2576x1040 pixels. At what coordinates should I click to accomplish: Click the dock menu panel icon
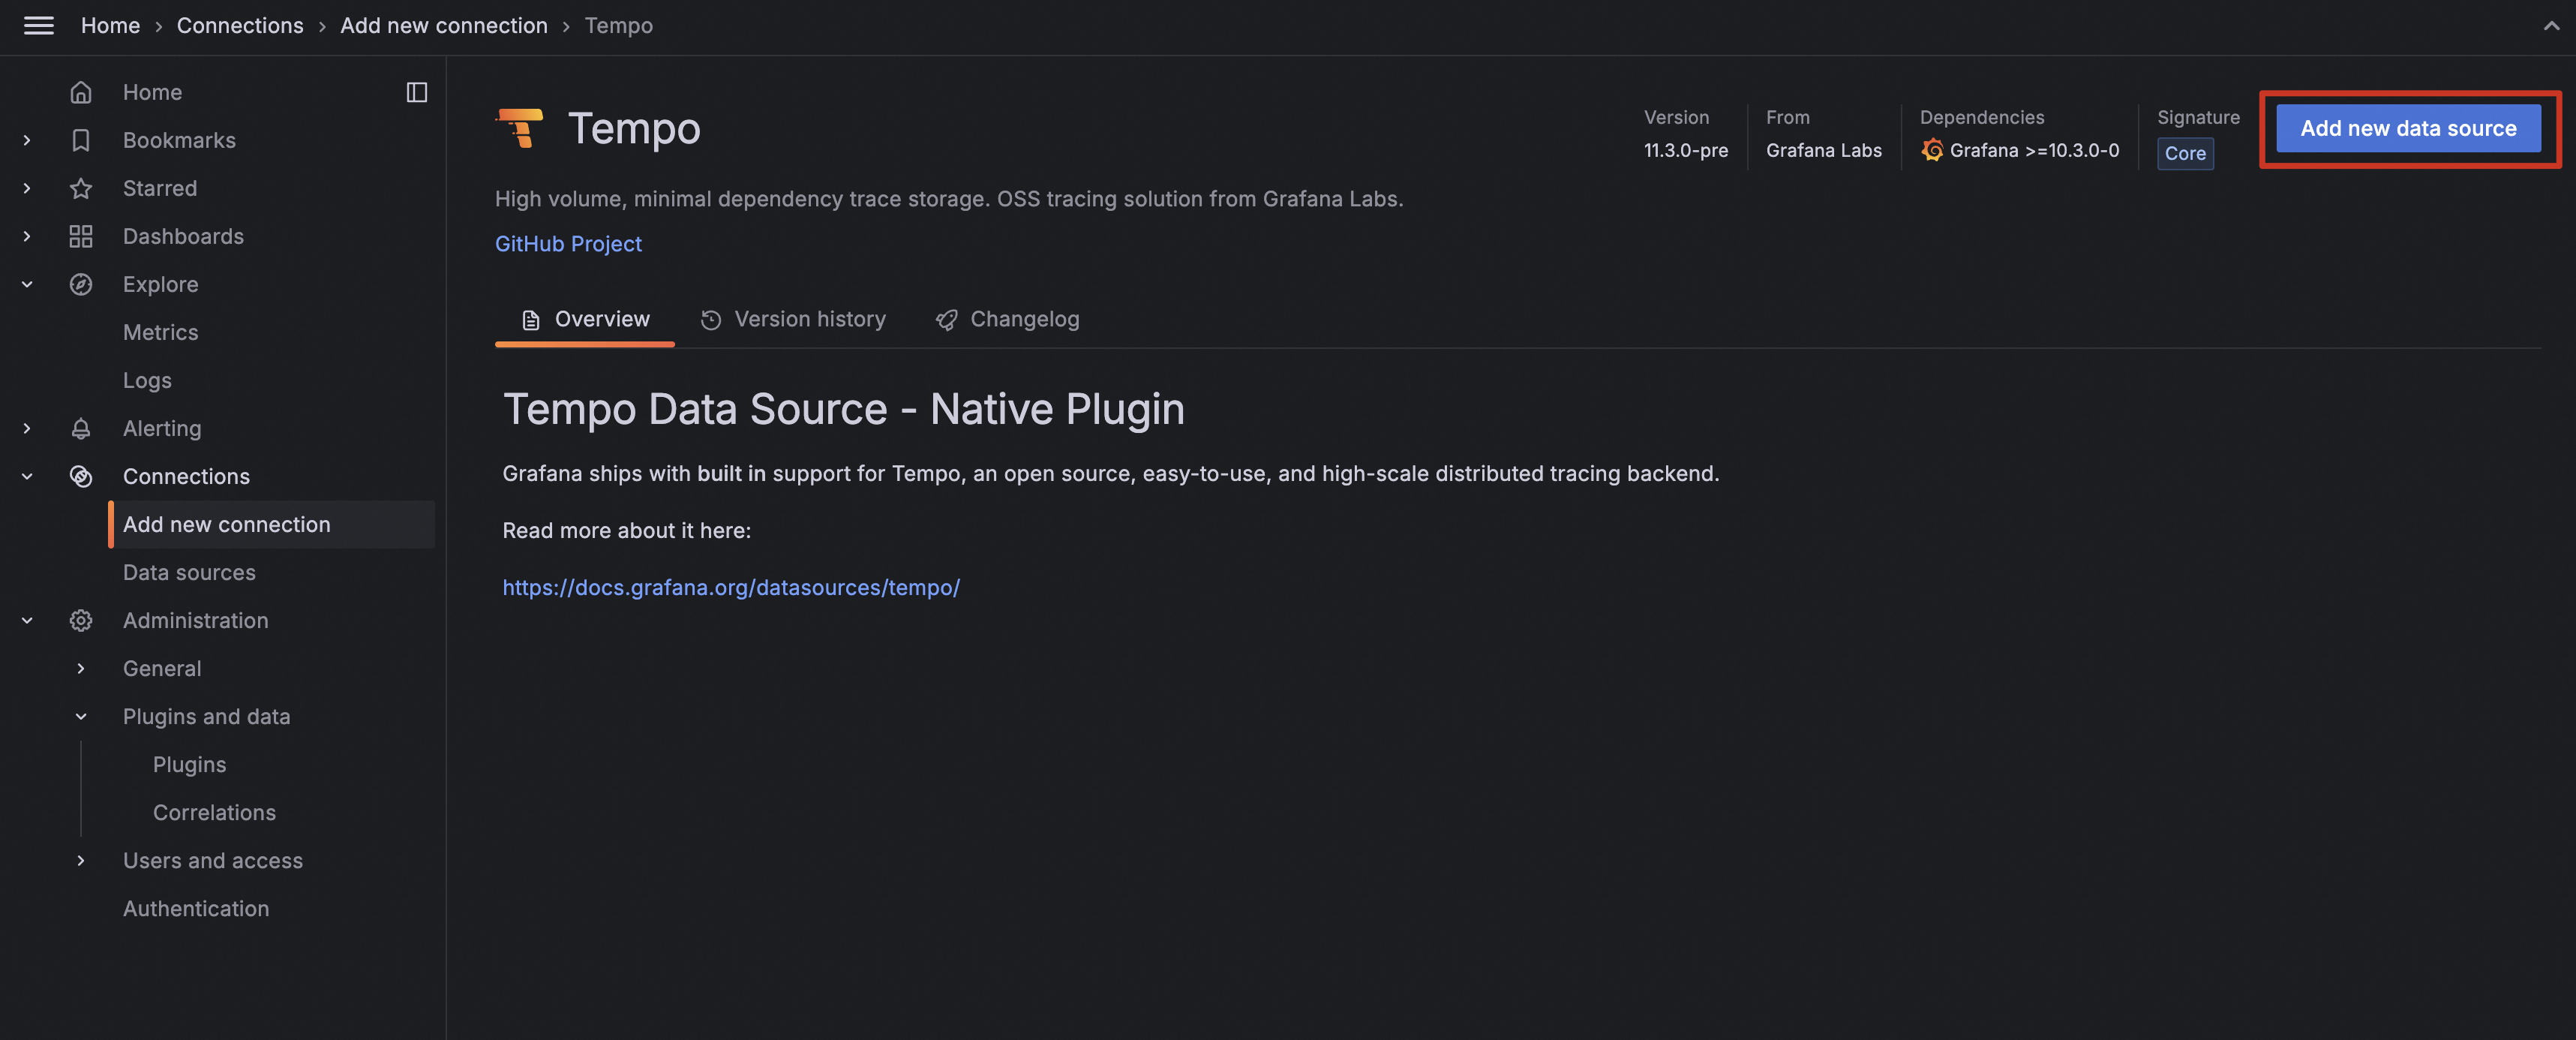pos(417,92)
